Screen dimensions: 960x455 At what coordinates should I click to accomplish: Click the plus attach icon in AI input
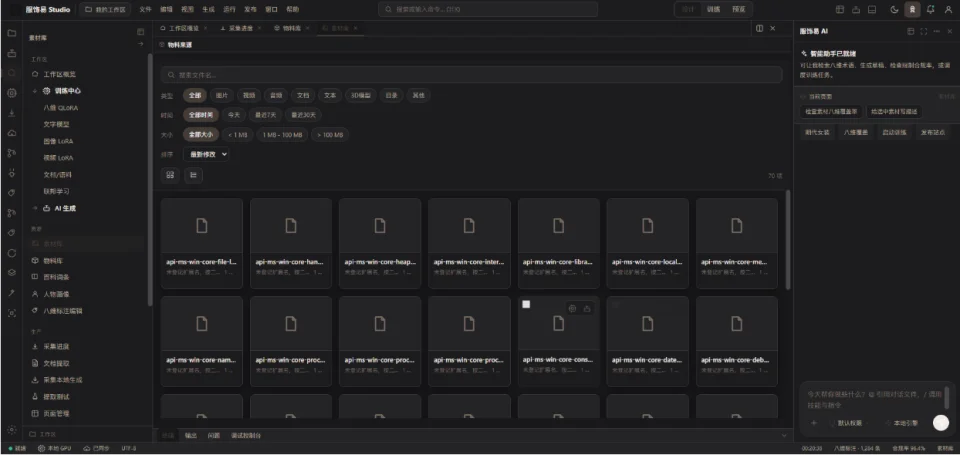click(x=814, y=423)
